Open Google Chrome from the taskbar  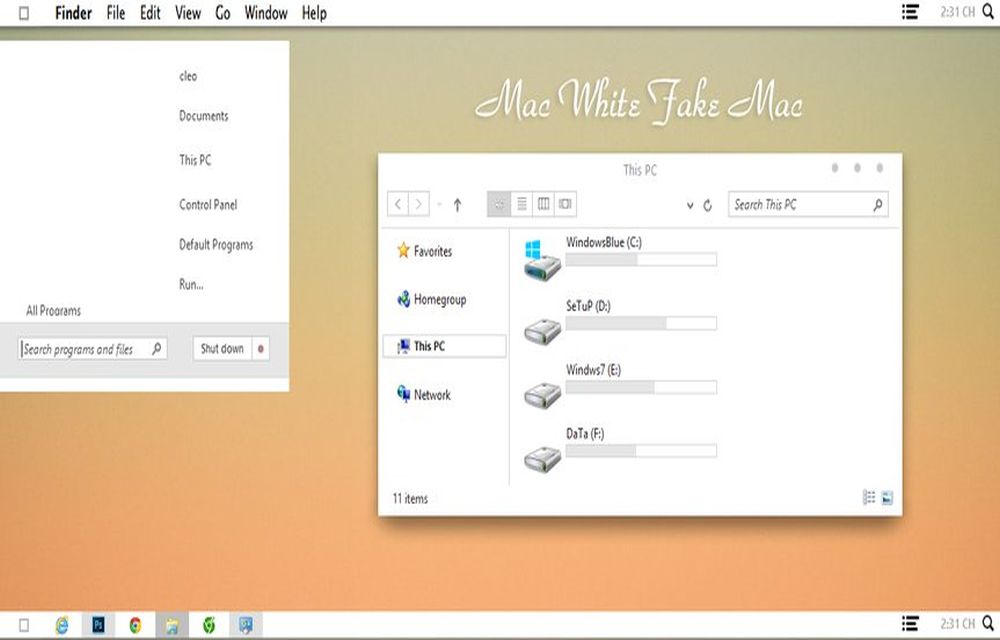(x=135, y=625)
